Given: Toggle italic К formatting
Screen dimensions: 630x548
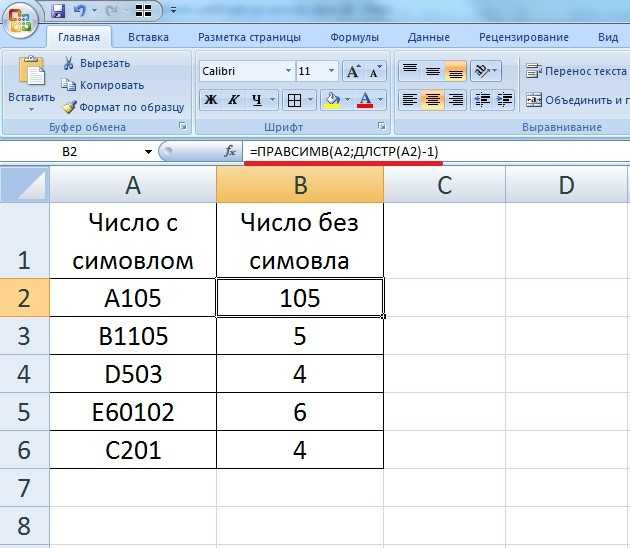Looking at the screenshot, I should pyautogui.click(x=234, y=99).
